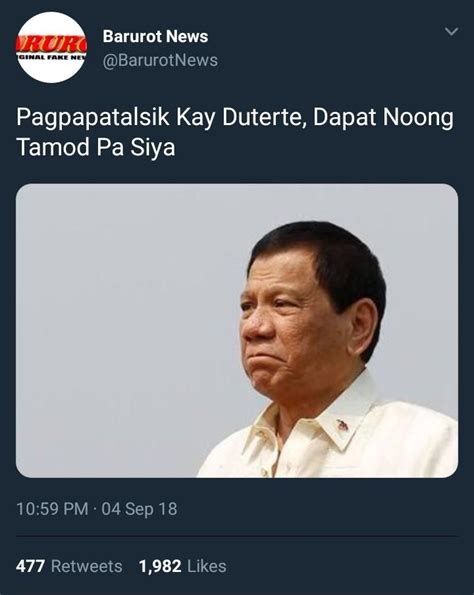Select the second tweet line Tamod Pa Siya
The height and width of the screenshot is (595, 474).
(x=96, y=147)
